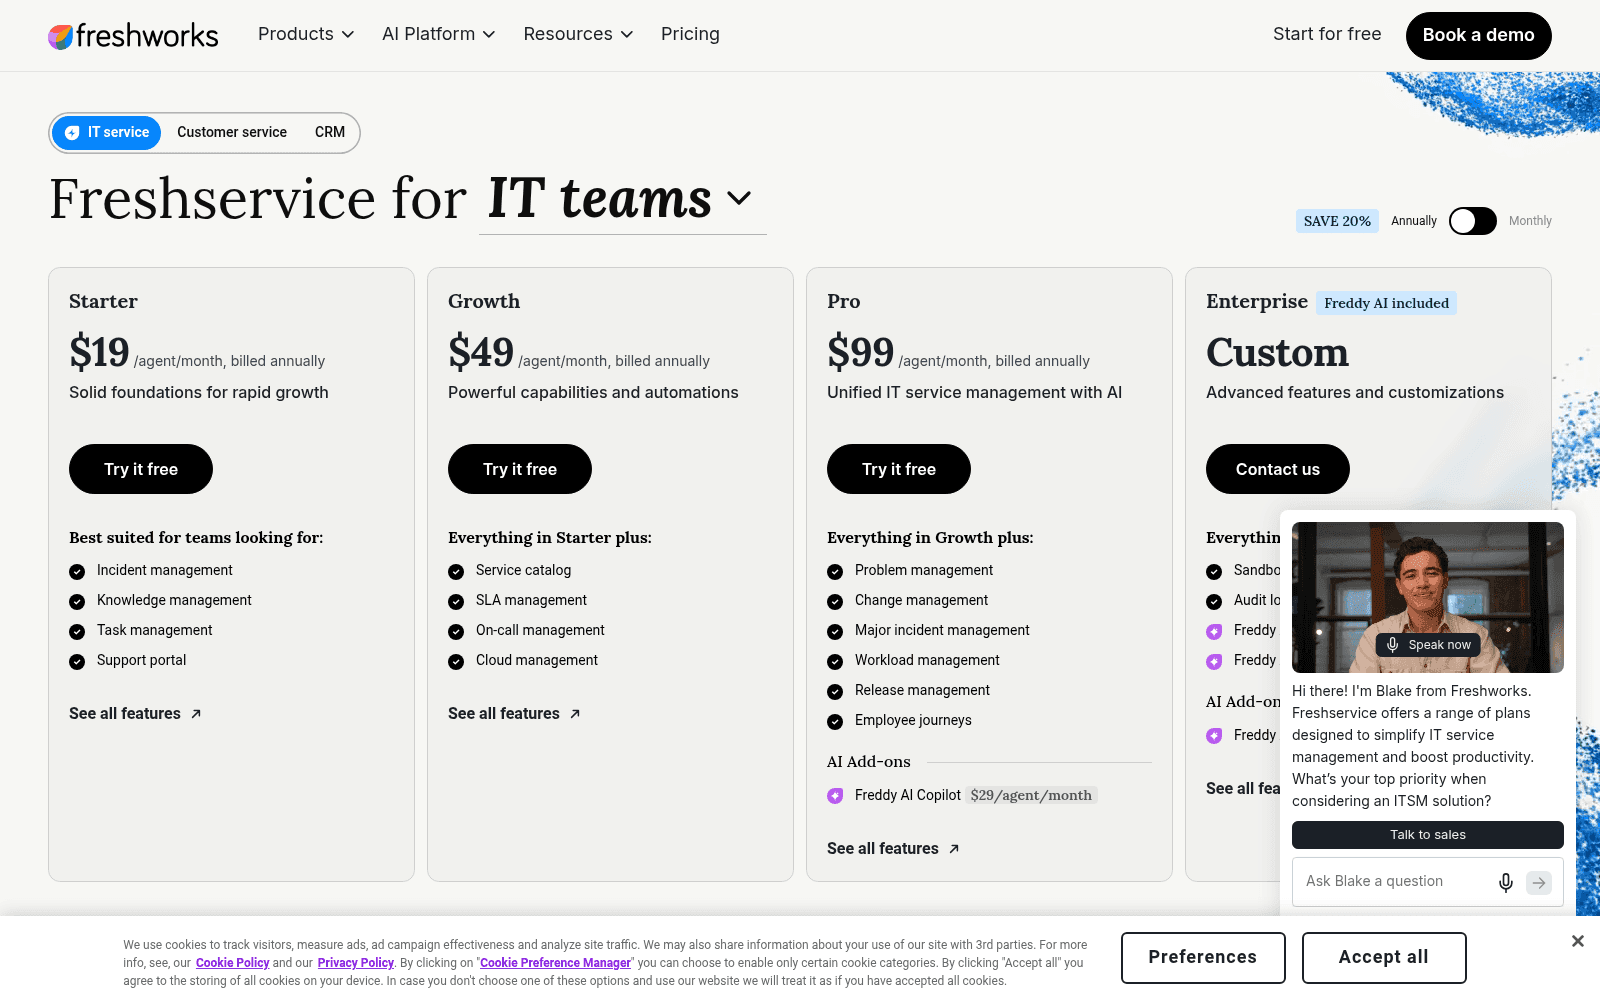
Task: Switch to the CRM tab
Action: click(330, 133)
